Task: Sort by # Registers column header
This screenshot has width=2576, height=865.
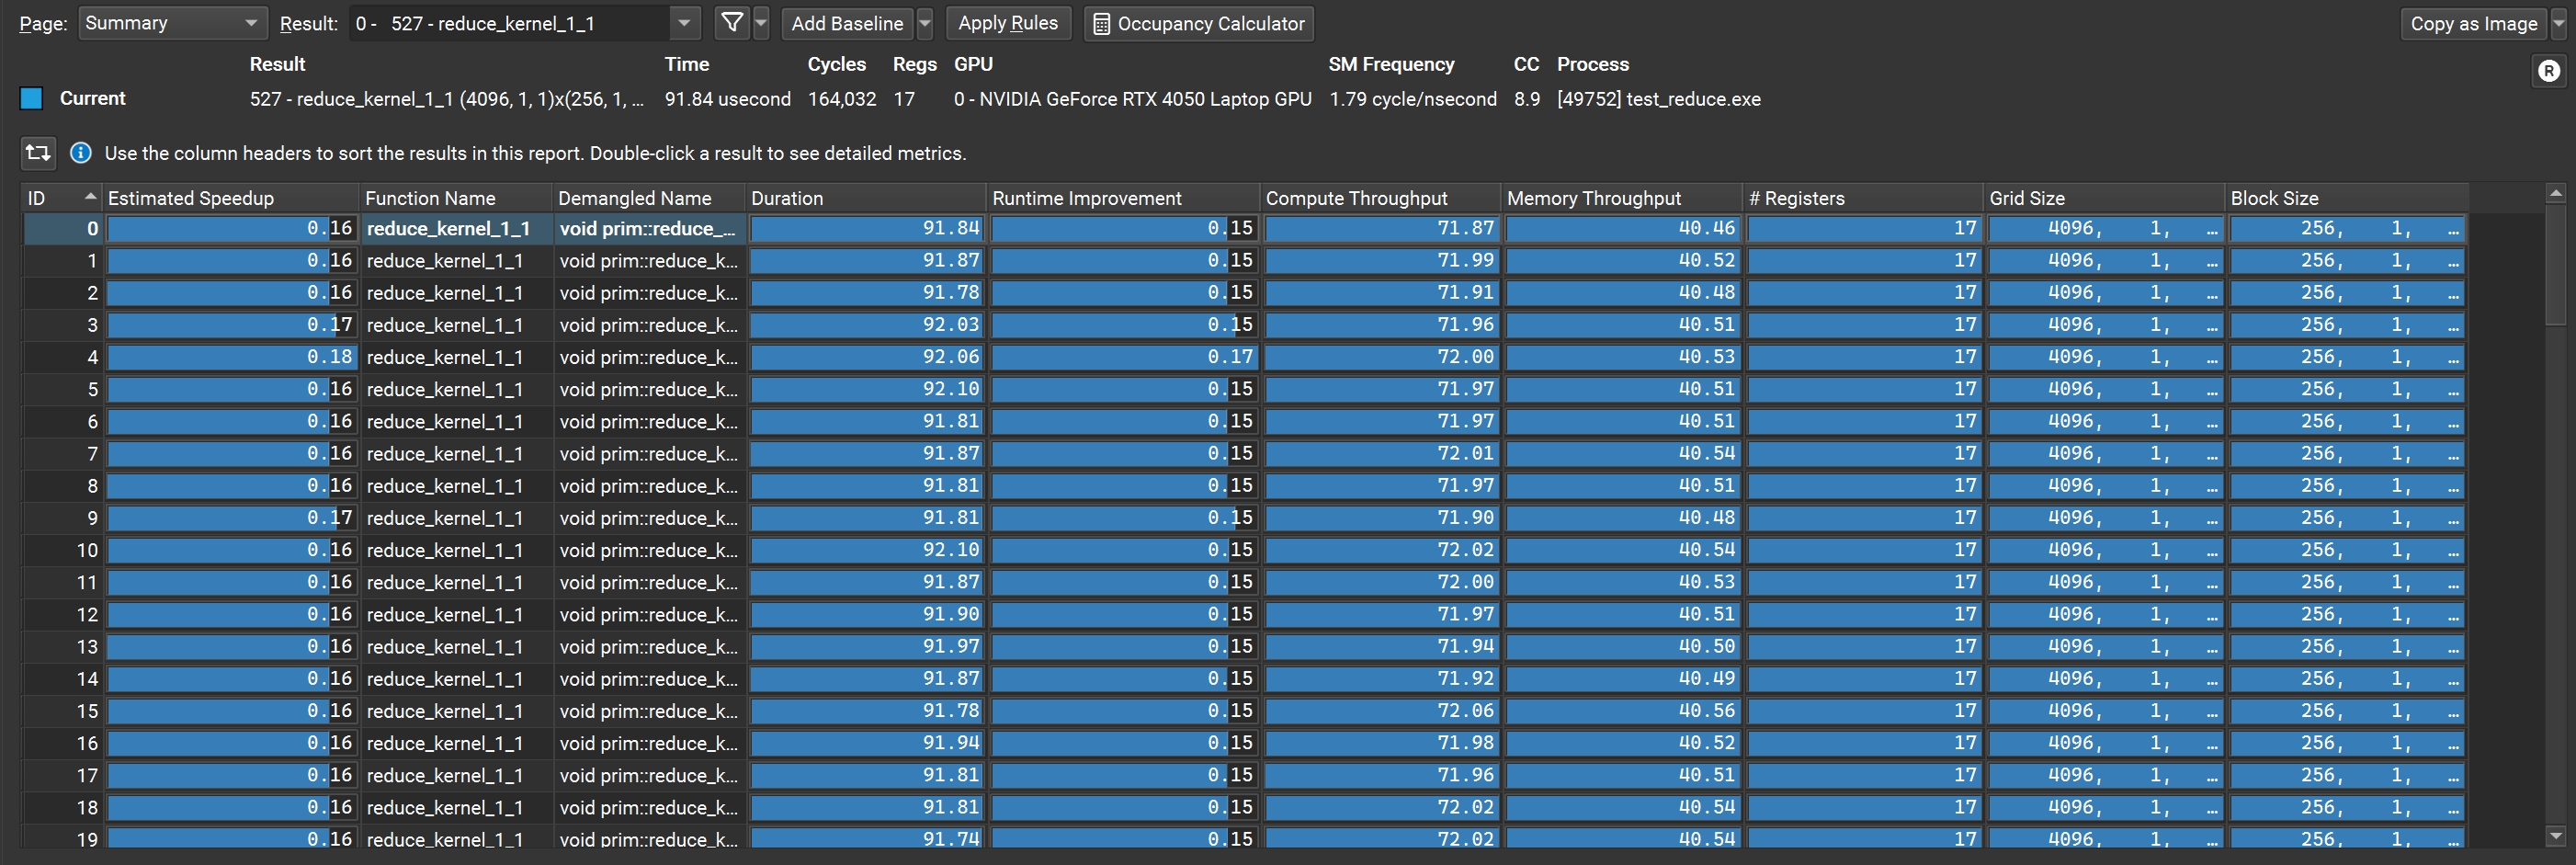Action: [1863, 198]
